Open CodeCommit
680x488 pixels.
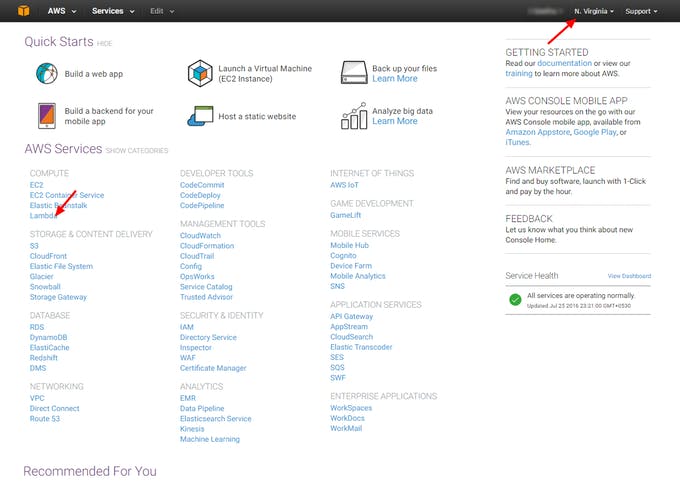[x=202, y=185]
